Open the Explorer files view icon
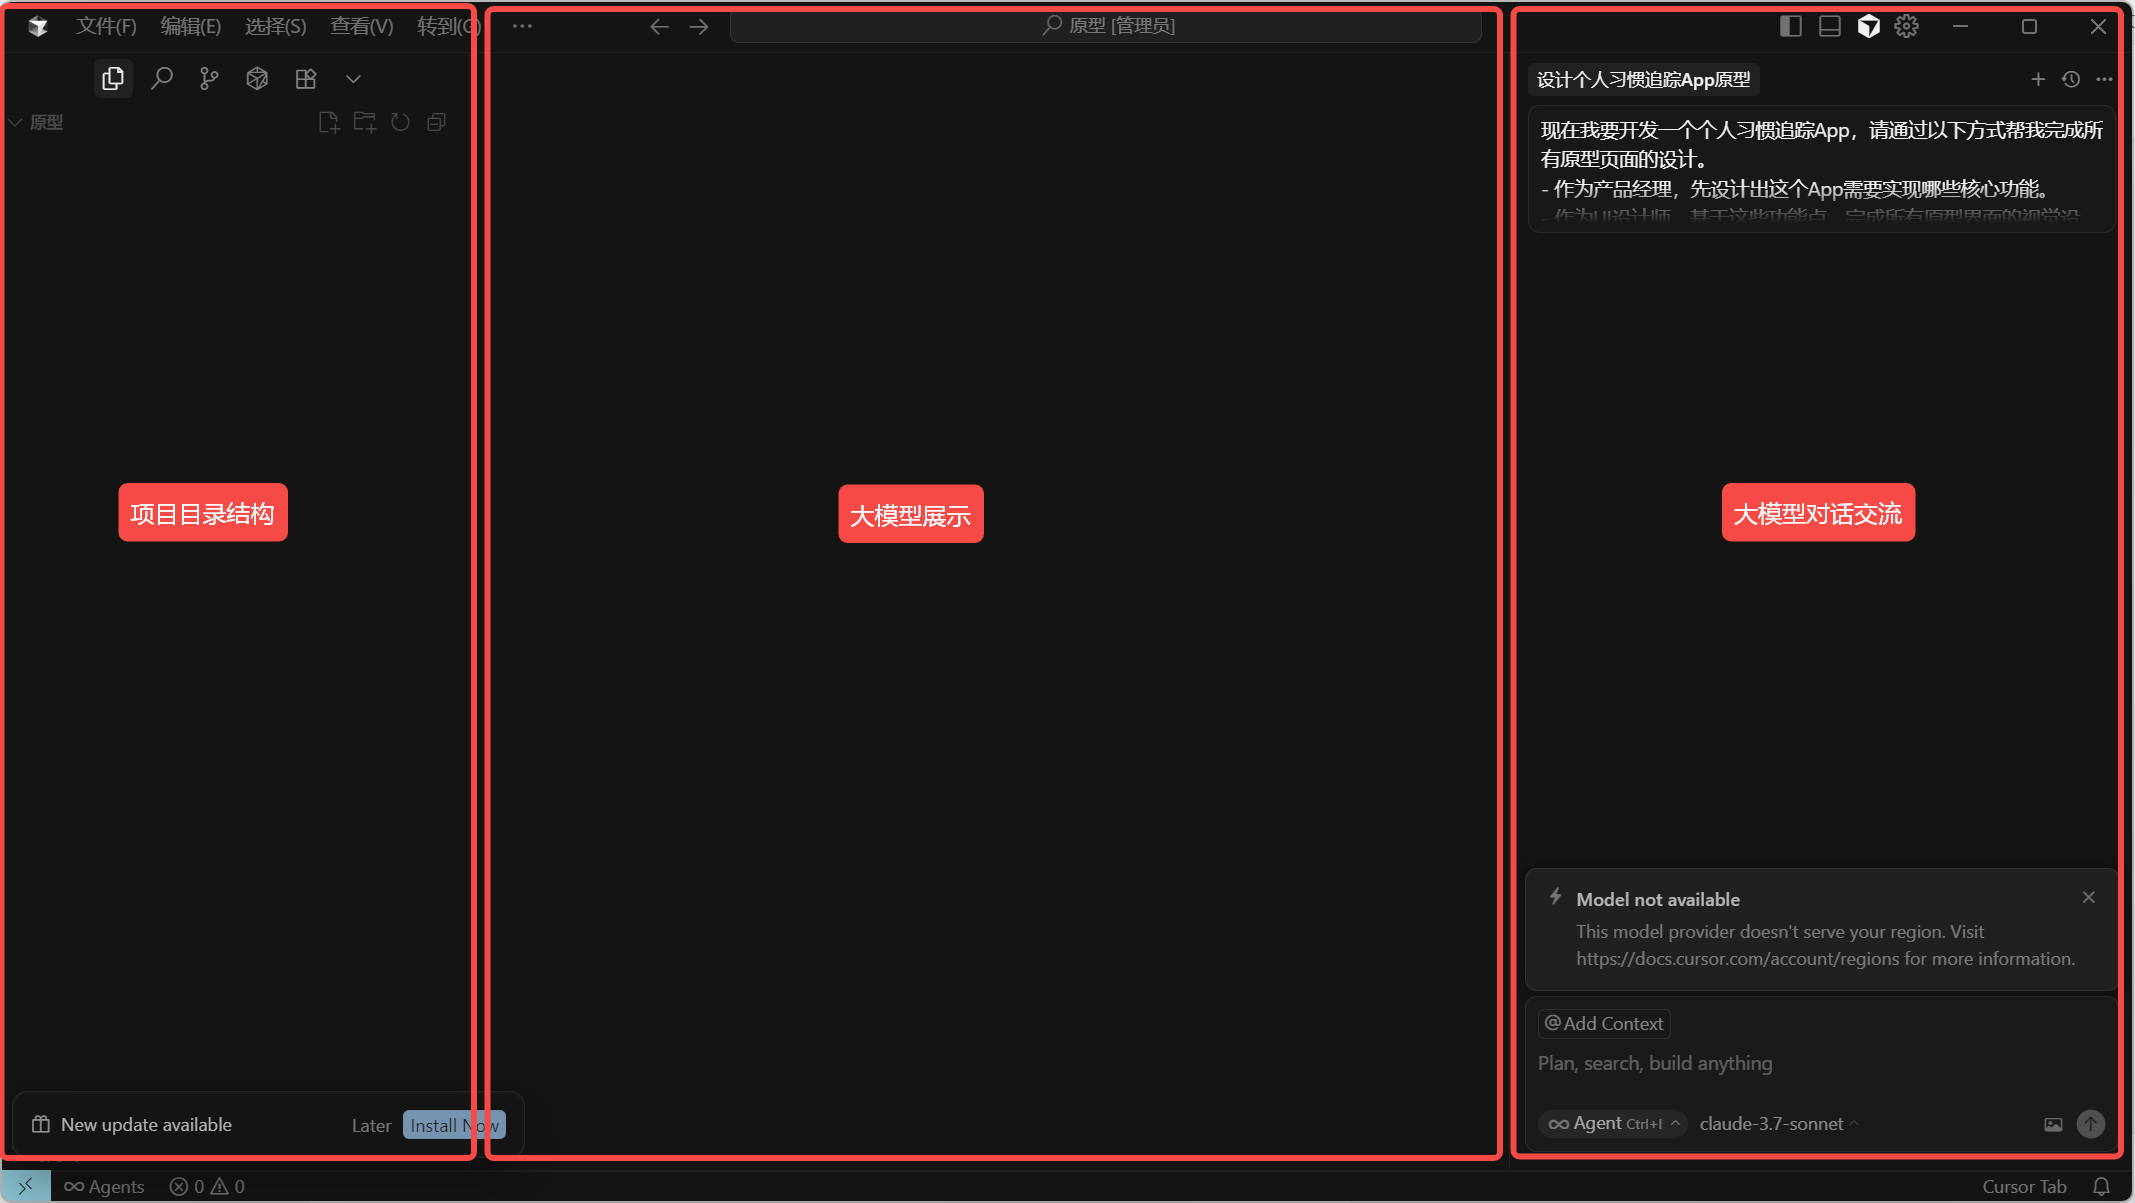 (x=113, y=78)
